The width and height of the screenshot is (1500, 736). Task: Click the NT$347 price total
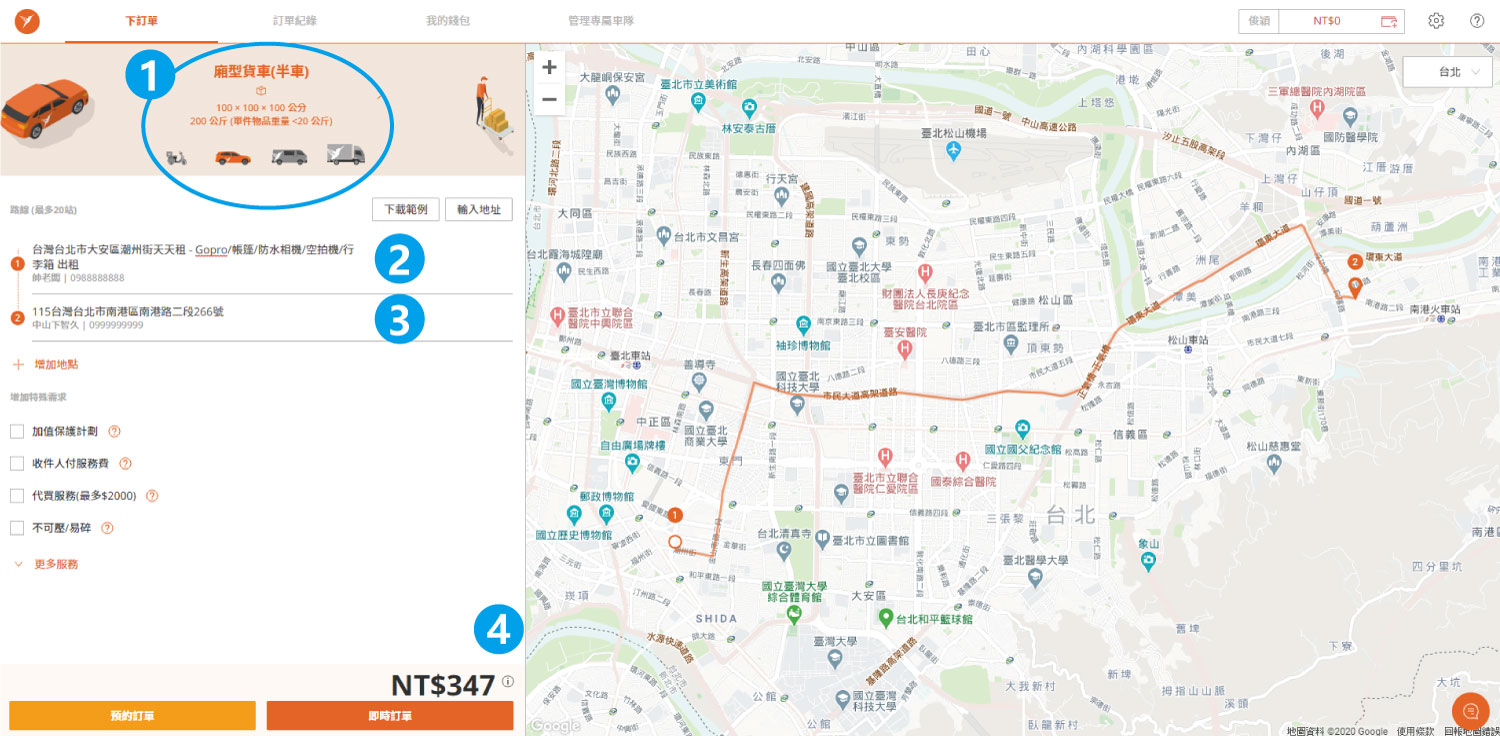443,685
